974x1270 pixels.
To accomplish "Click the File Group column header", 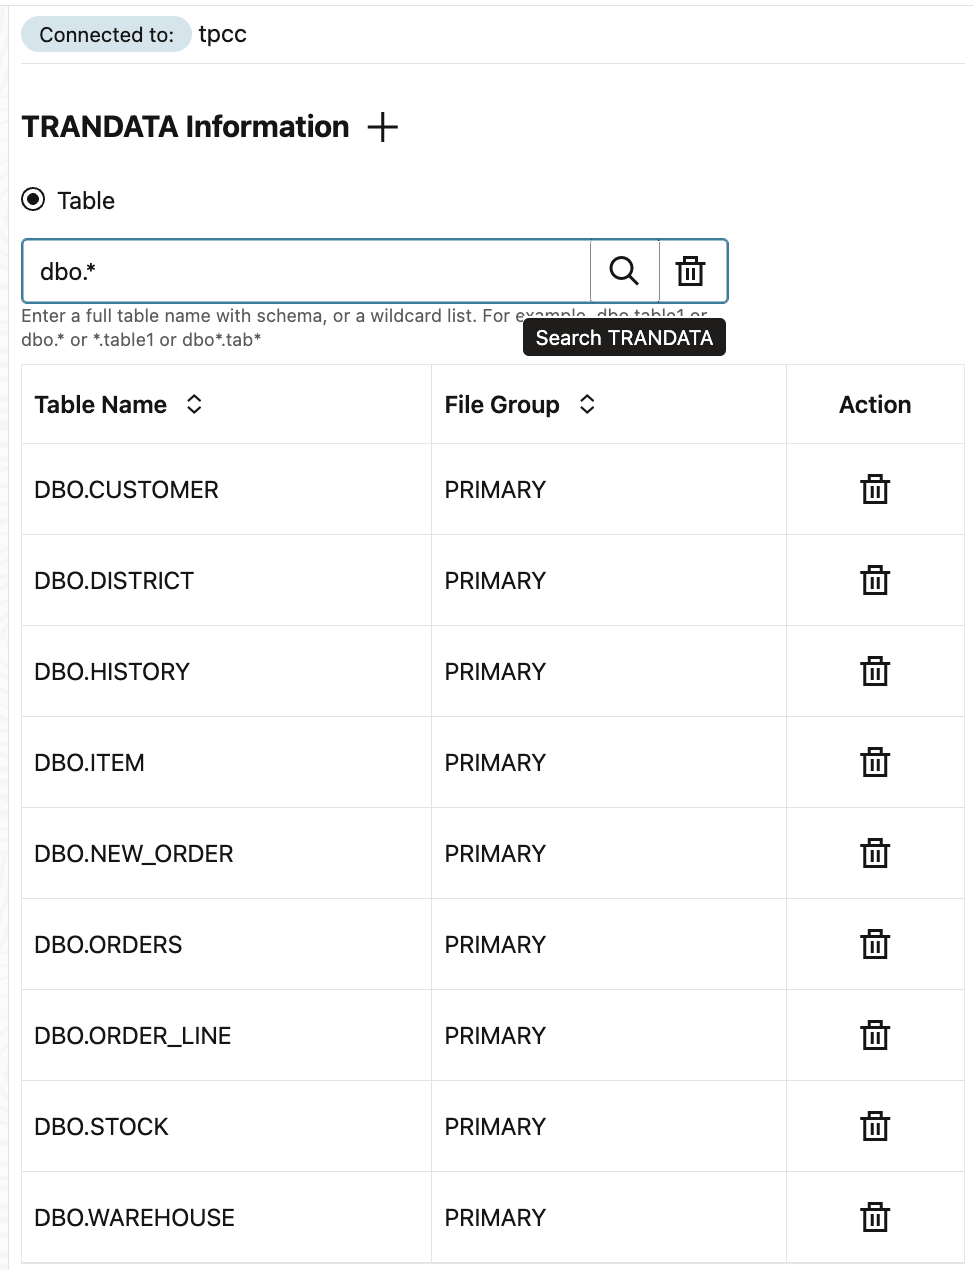I will coord(502,405).
